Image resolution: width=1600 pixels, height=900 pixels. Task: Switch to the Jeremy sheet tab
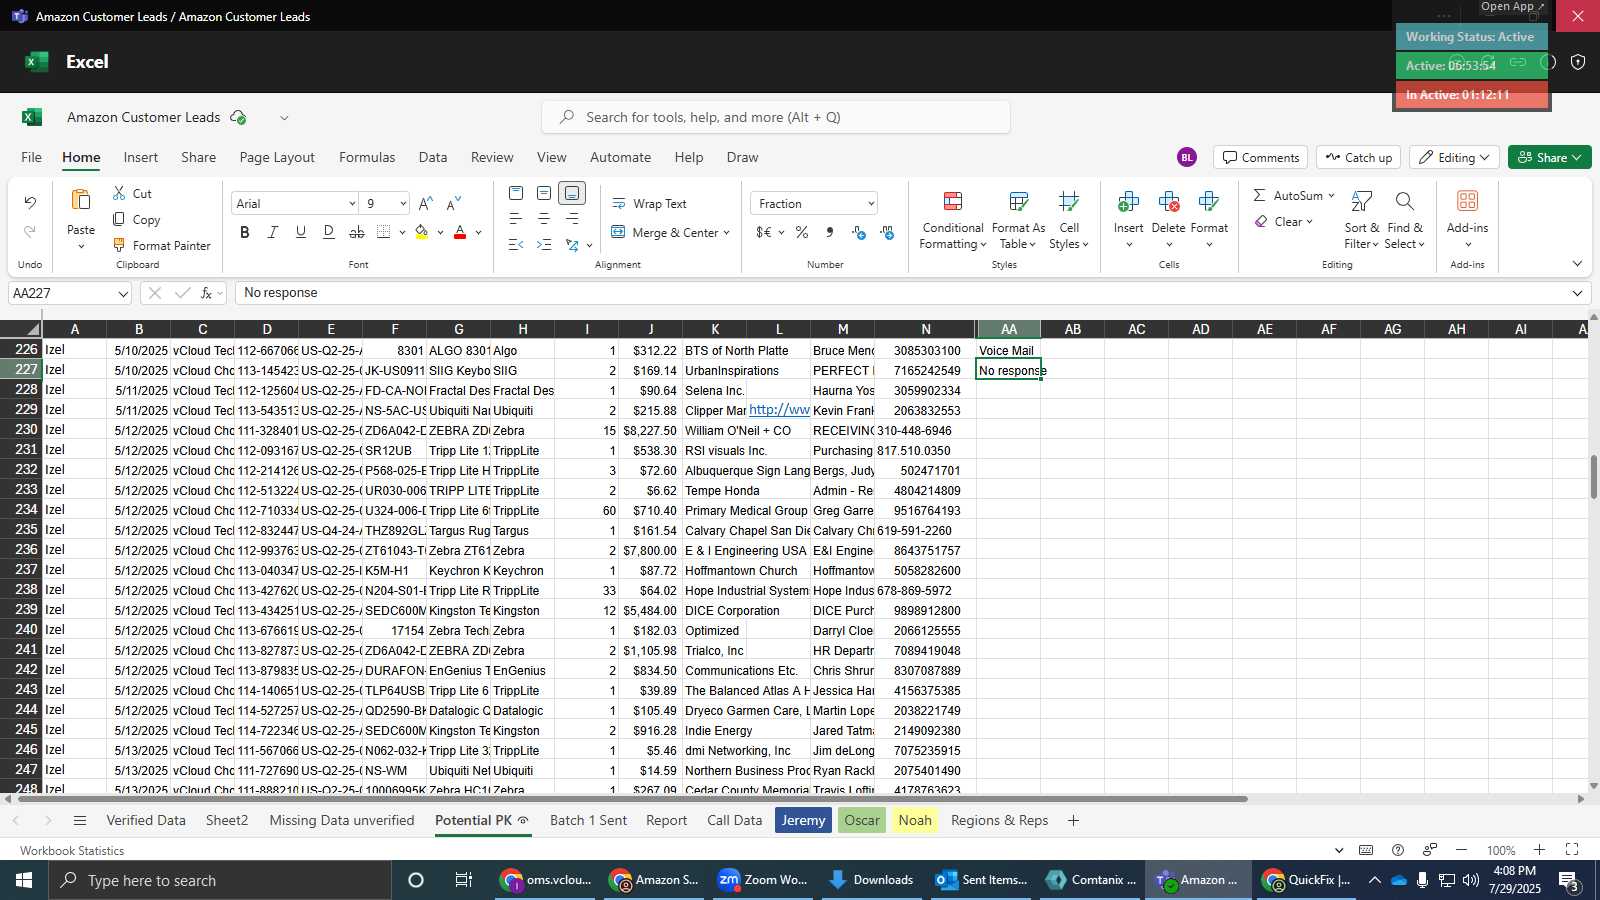tap(803, 820)
